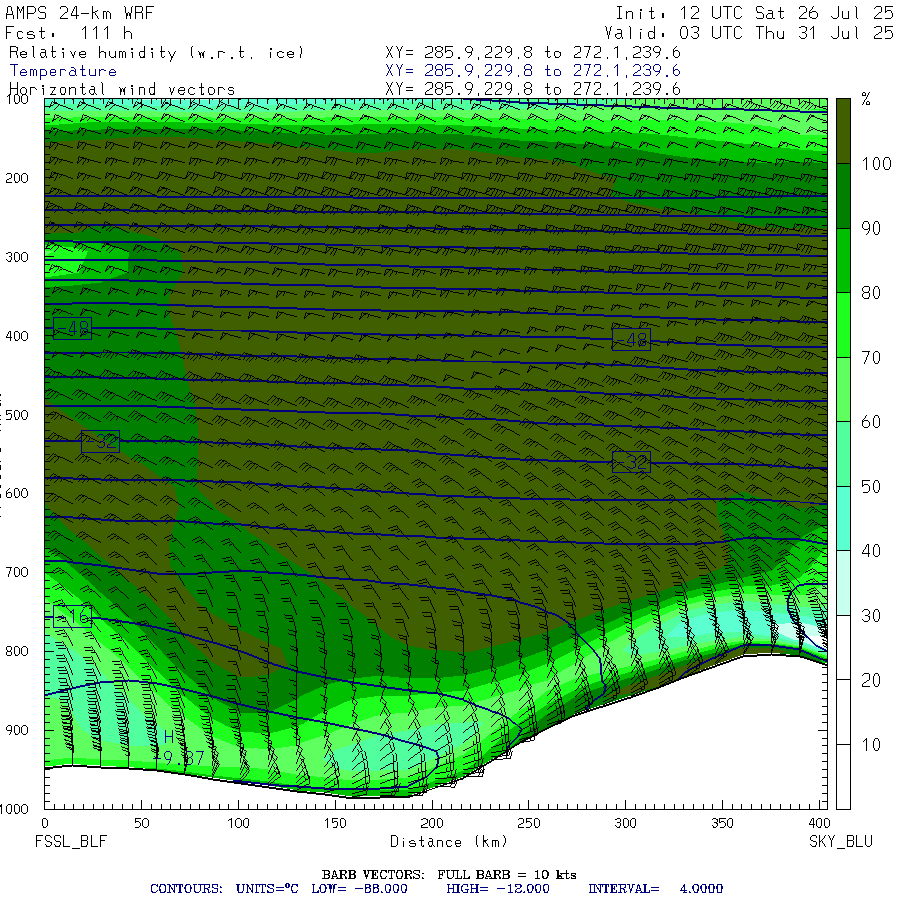Click the colorbar "50" tick label

(x=871, y=487)
